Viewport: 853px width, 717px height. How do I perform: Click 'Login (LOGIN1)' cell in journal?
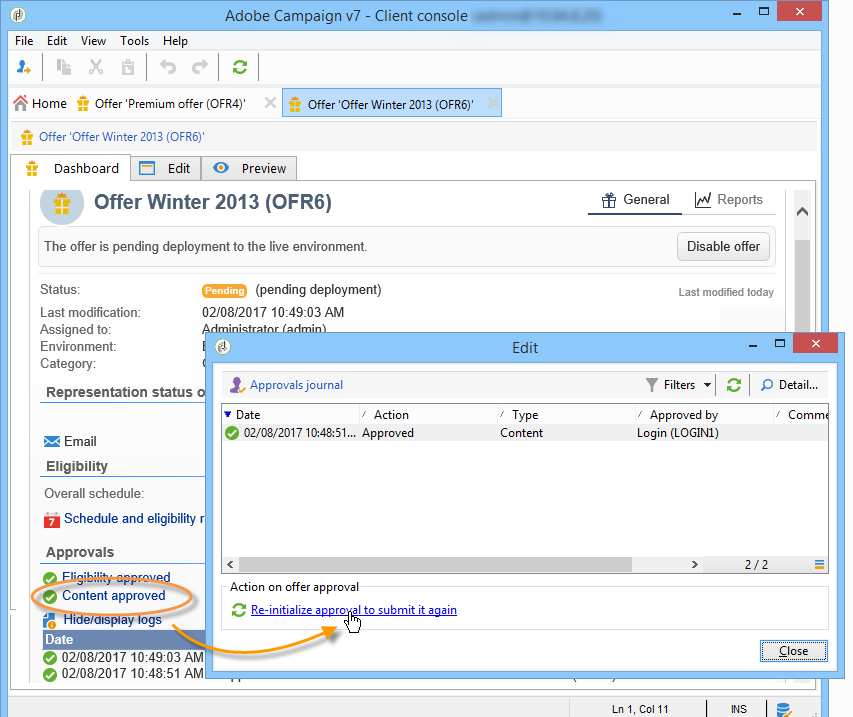pyautogui.click(x=678, y=433)
